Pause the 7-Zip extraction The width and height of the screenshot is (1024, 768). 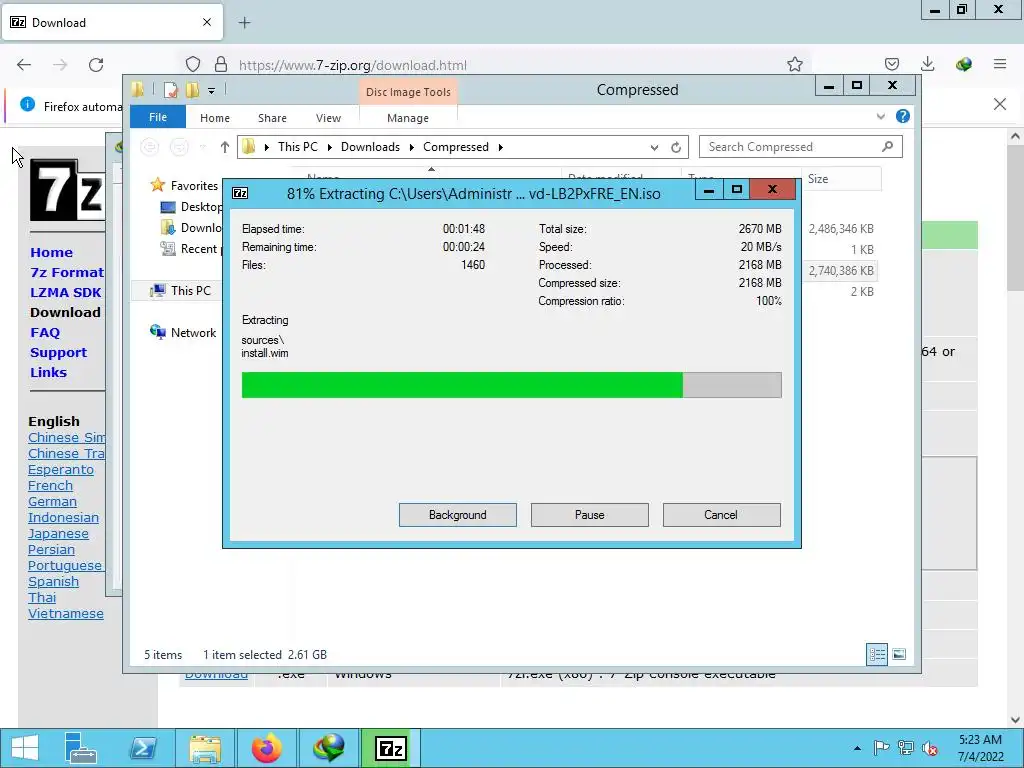pos(589,515)
